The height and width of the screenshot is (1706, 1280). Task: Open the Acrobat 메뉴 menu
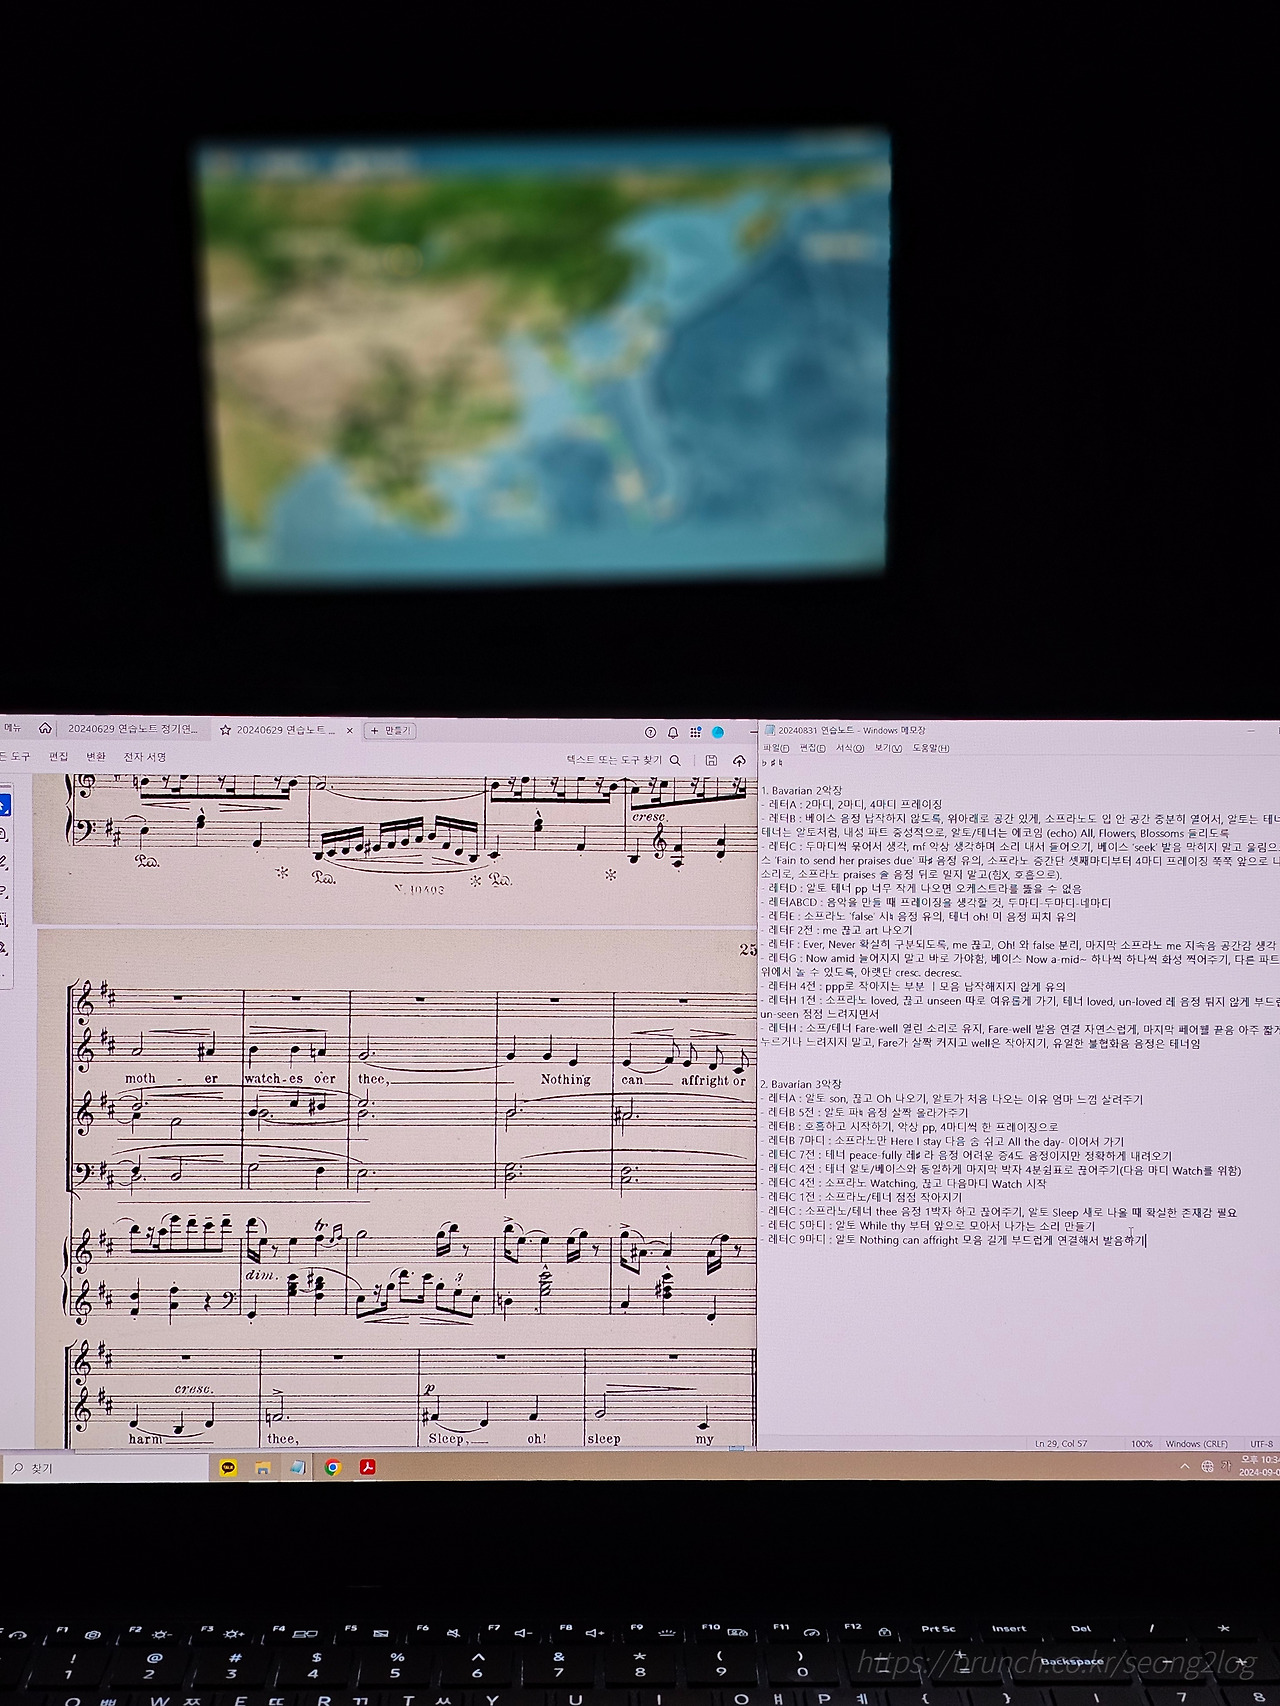pyautogui.click(x=13, y=729)
